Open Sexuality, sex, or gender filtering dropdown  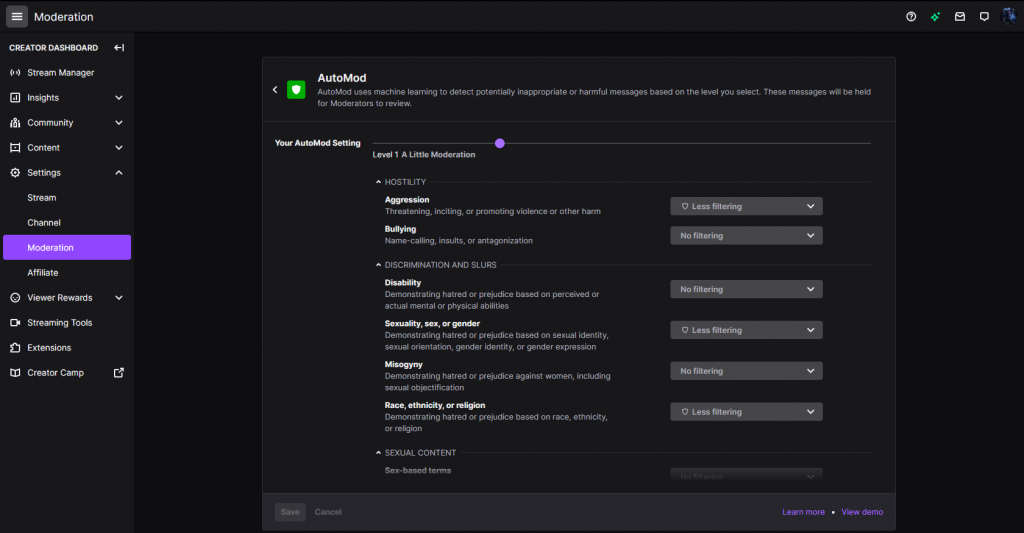[x=746, y=331]
